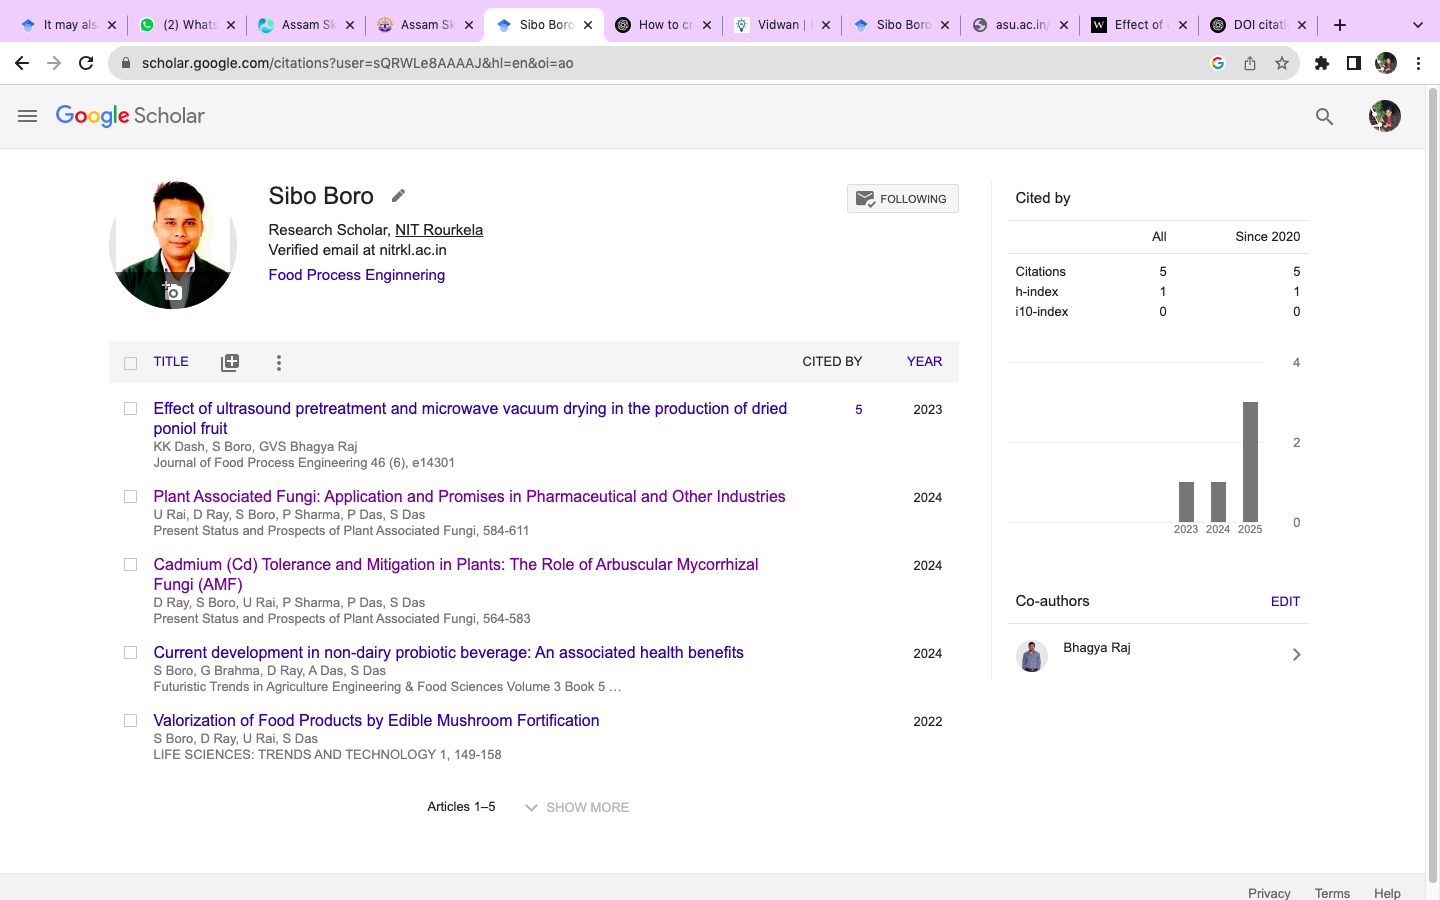
Task: Bookmark this page with the star icon
Action: (1281, 63)
